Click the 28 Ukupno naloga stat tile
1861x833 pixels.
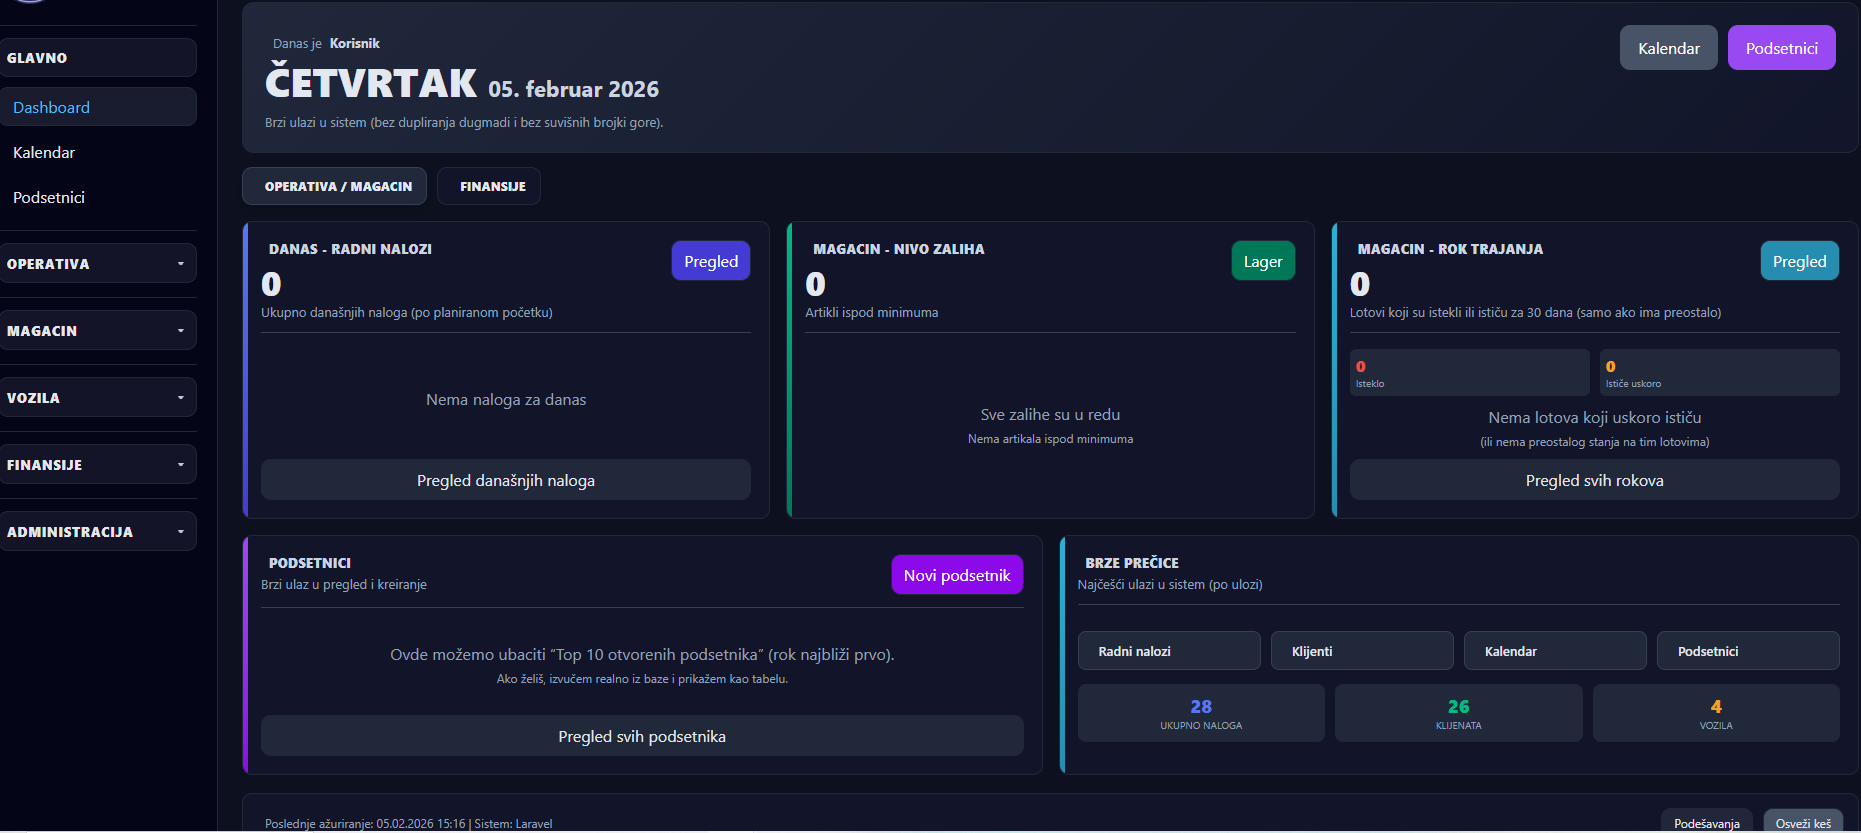[1201, 713]
